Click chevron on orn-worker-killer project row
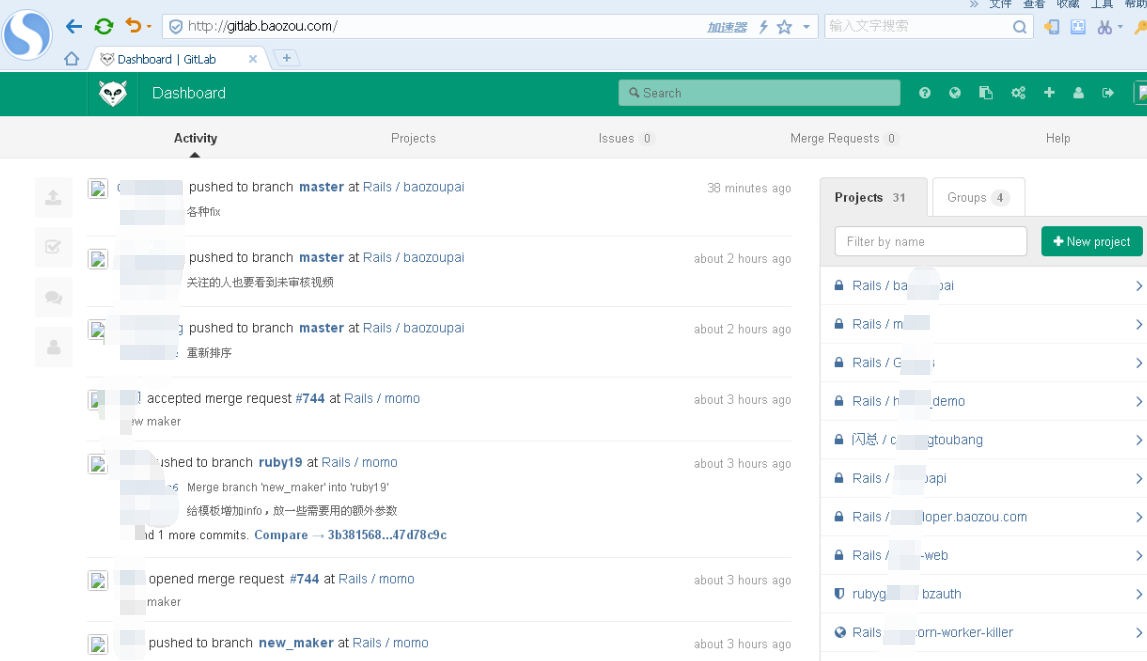This screenshot has height=661, width=1147. (x=1139, y=632)
